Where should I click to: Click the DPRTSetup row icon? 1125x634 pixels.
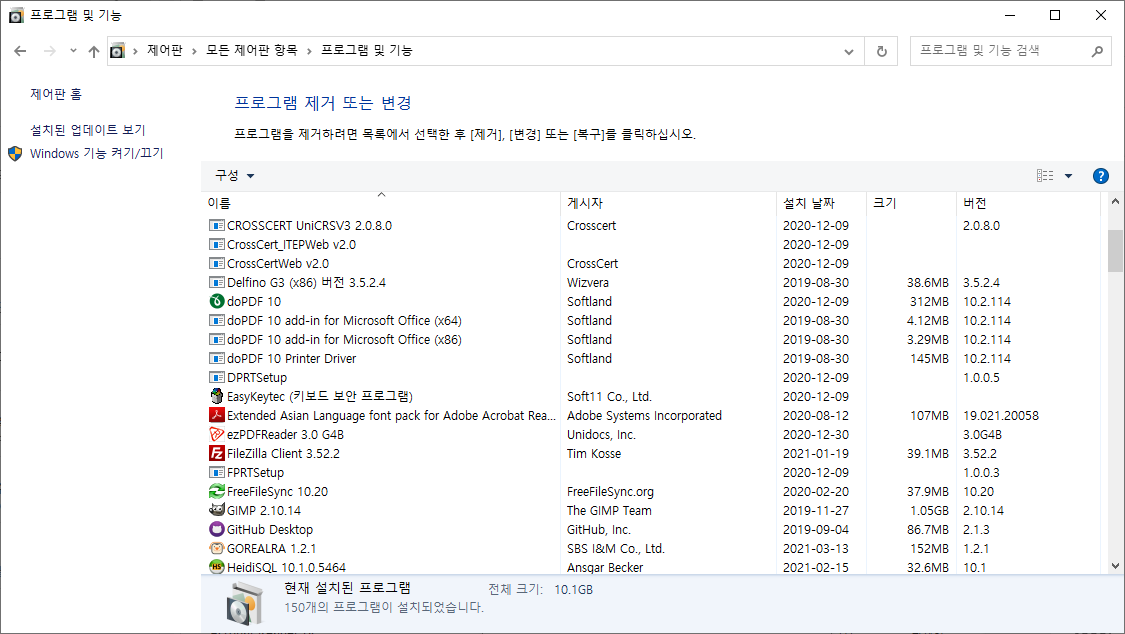click(217, 377)
